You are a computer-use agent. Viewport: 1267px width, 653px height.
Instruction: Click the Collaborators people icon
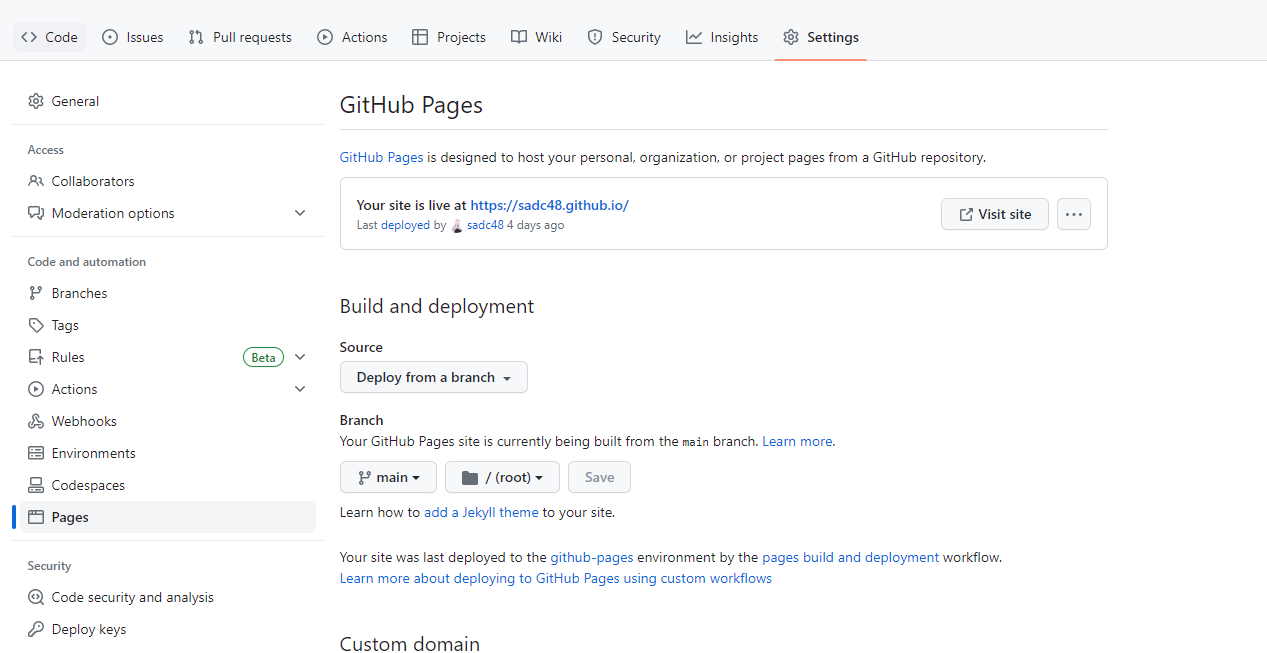(x=36, y=181)
